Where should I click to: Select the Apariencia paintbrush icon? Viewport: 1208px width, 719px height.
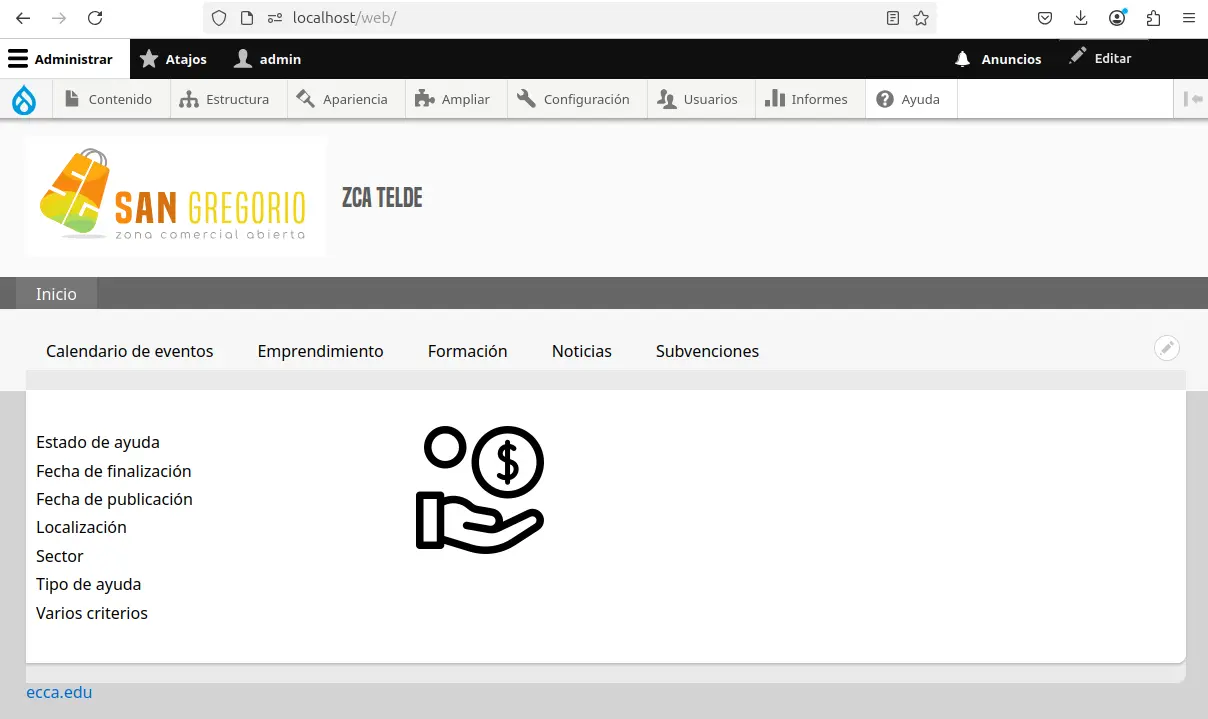pos(304,98)
